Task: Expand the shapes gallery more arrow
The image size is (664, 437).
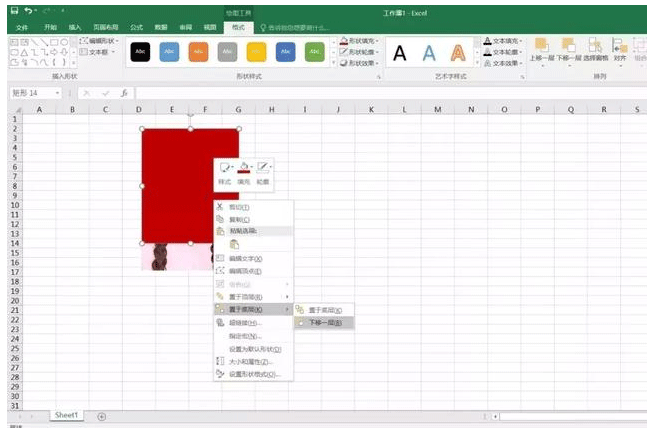Action: 74,63
